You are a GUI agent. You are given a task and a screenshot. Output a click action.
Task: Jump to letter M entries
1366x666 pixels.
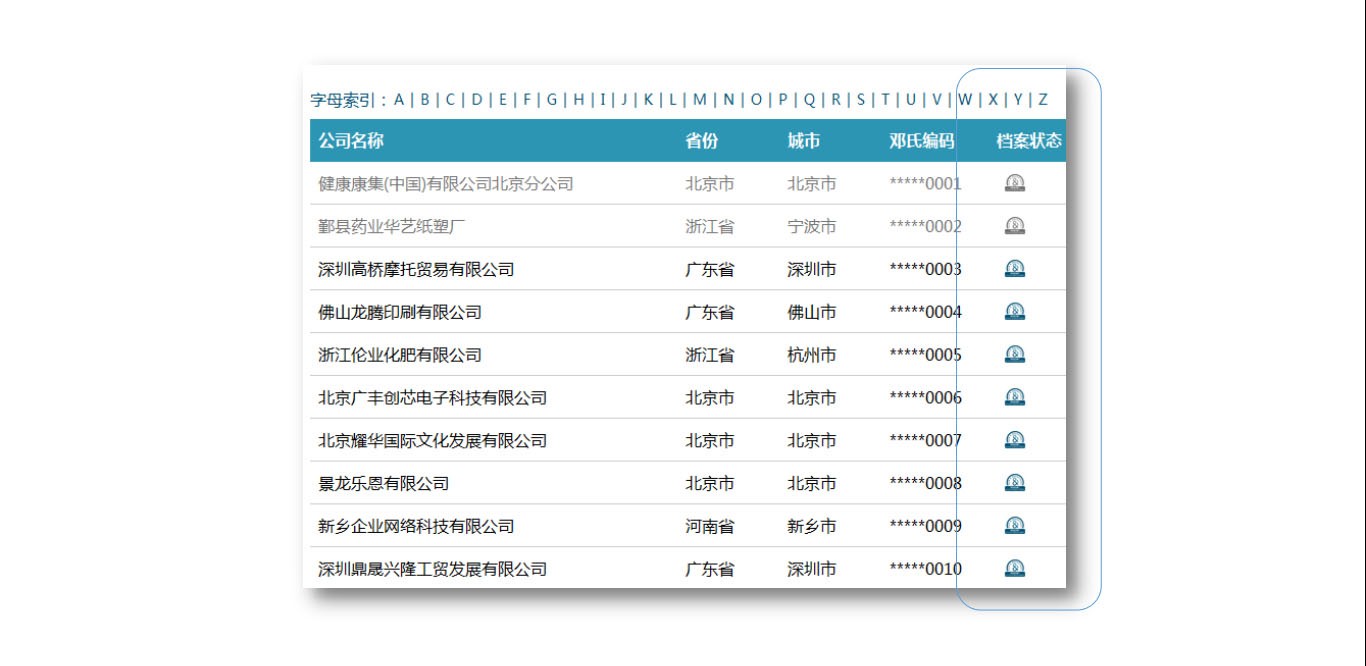point(700,100)
